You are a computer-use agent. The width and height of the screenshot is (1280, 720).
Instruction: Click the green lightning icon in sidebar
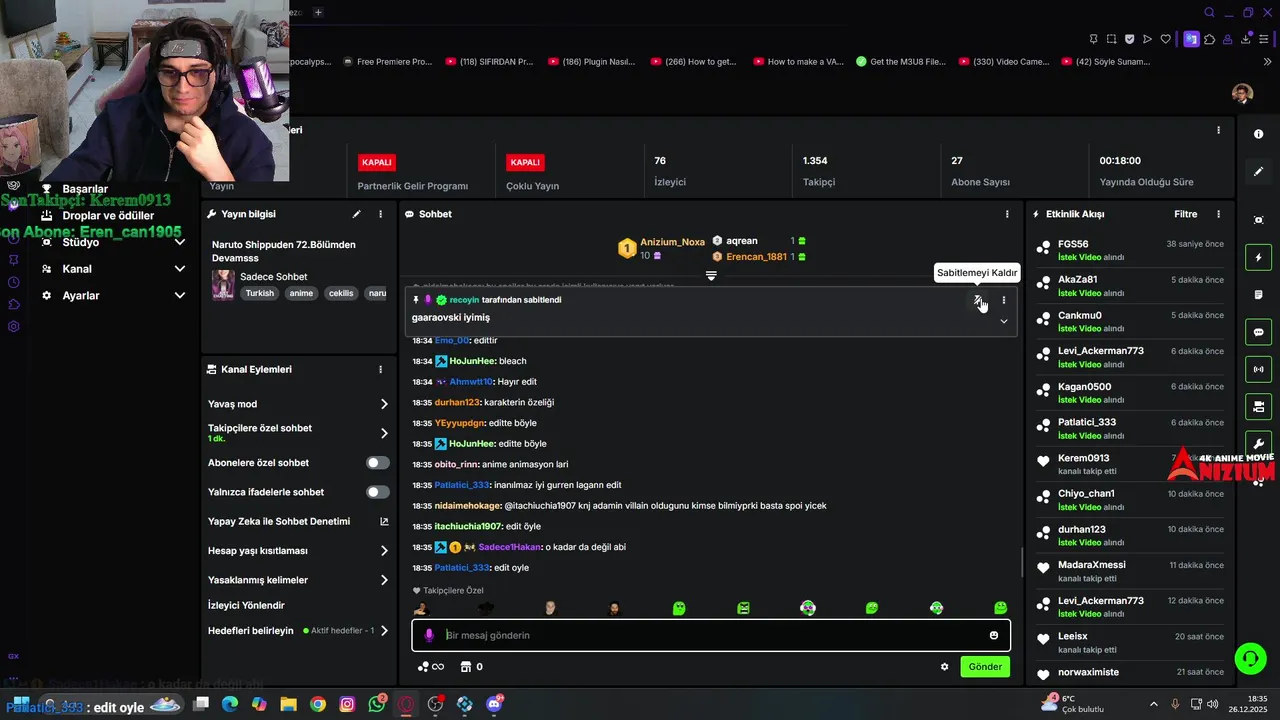tap(1258, 257)
